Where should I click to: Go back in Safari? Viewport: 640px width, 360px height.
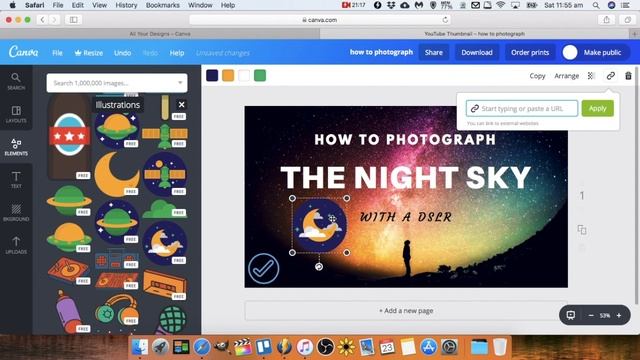tap(42, 20)
